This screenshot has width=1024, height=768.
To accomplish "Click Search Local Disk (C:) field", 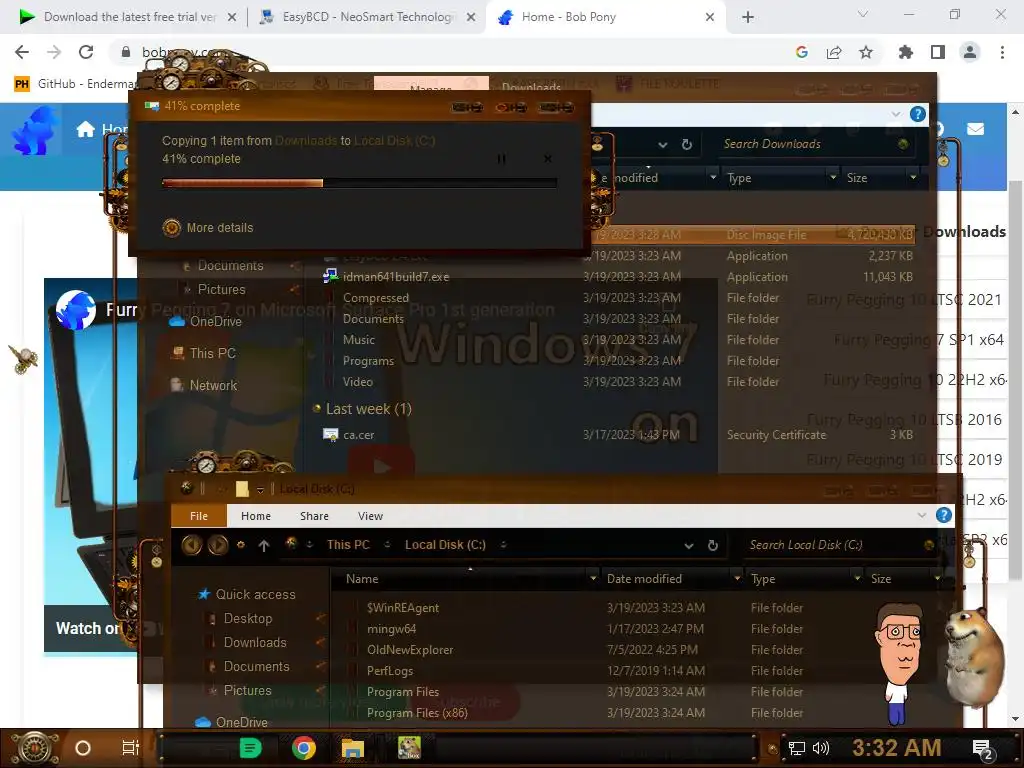I will pos(837,545).
